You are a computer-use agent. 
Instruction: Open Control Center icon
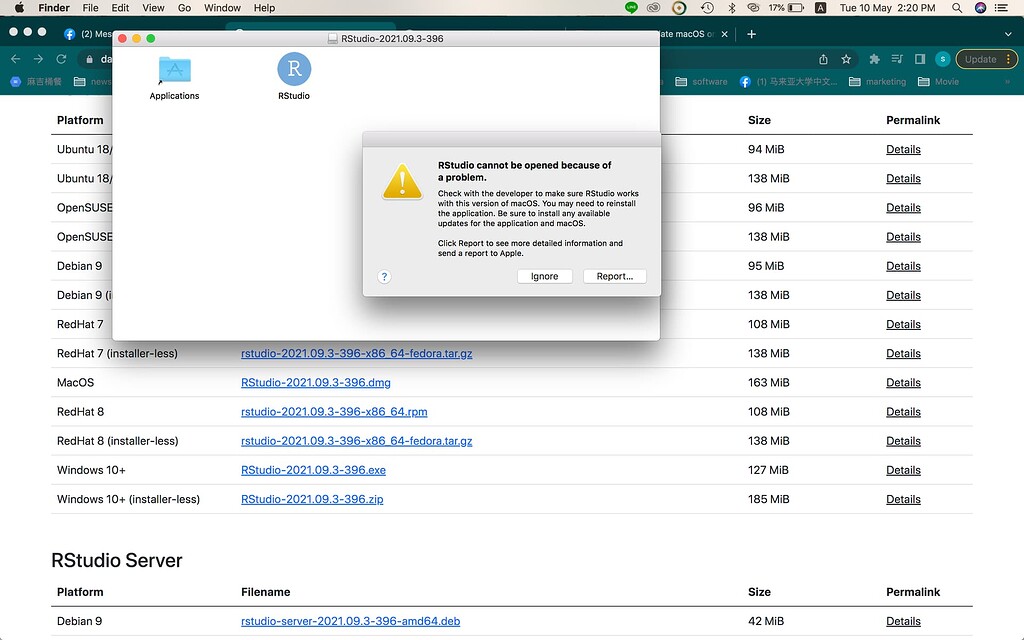[1001, 8]
